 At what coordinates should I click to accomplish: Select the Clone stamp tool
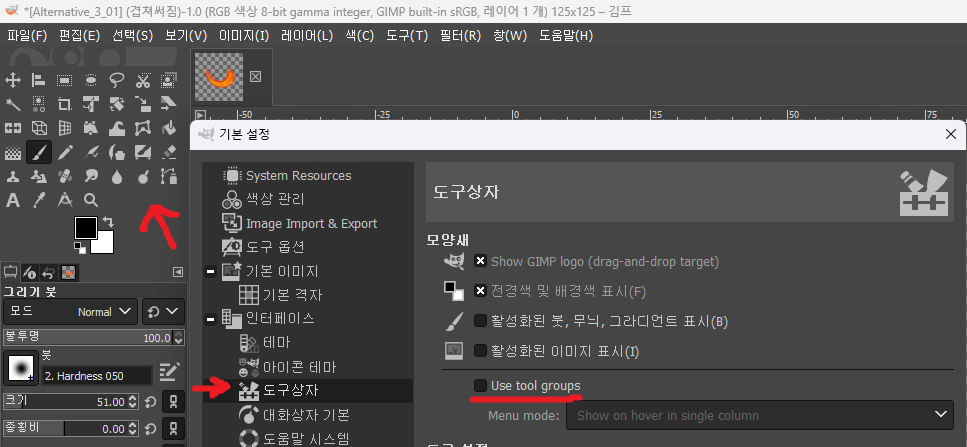[x=12, y=177]
